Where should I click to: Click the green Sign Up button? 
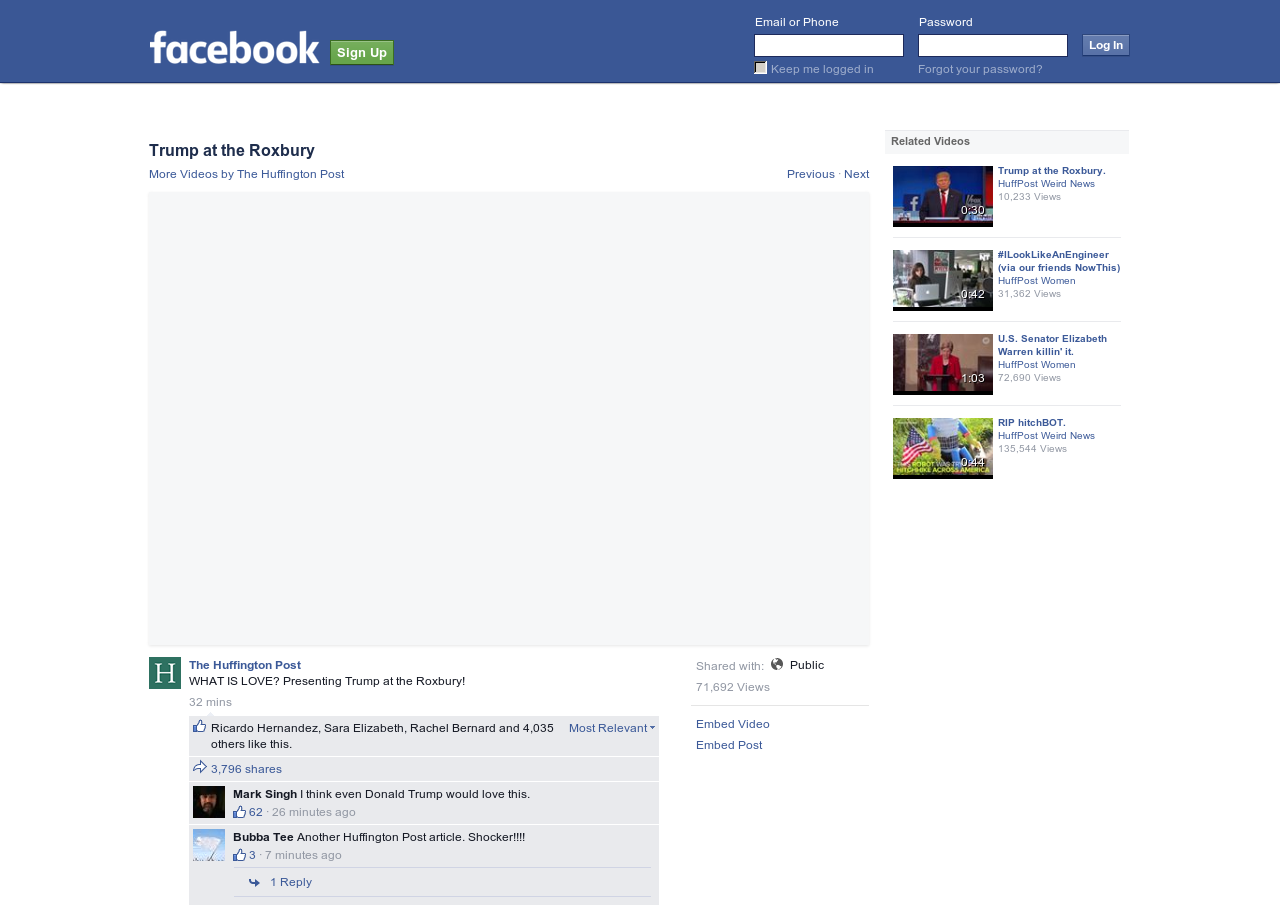[x=362, y=53]
